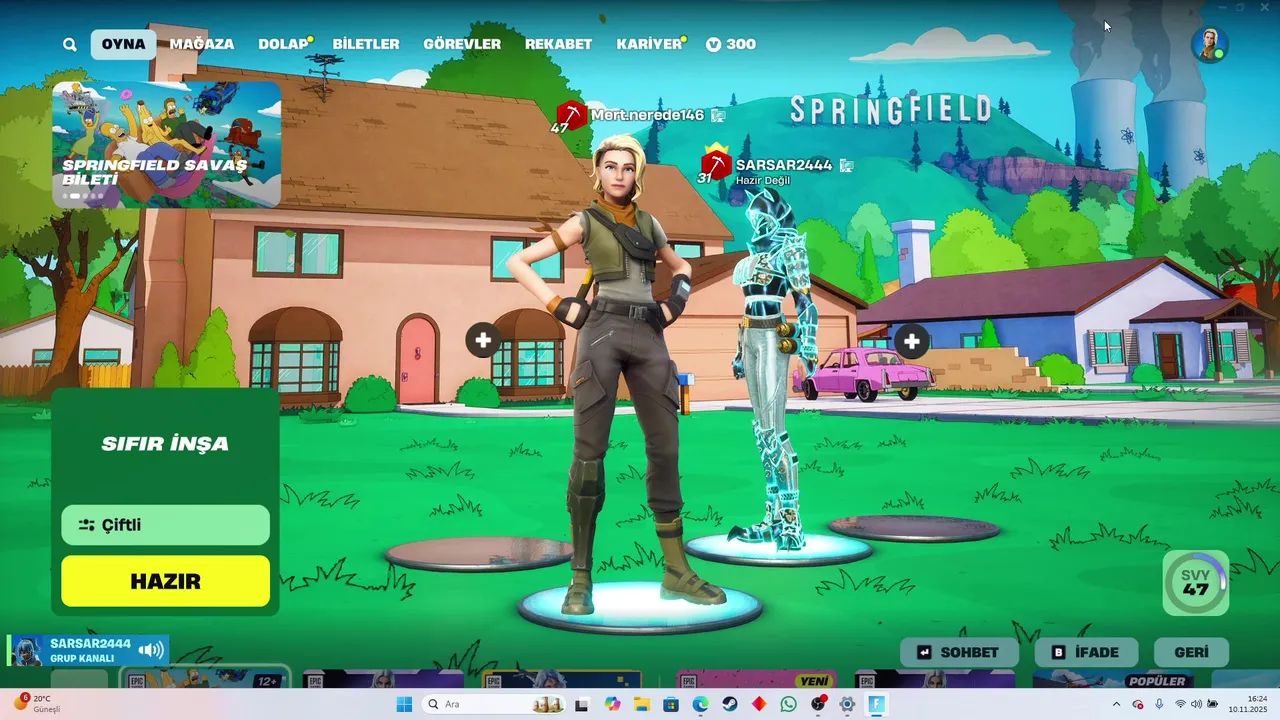
Task: Invite a player with the left plus button
Action: point(483,341)
